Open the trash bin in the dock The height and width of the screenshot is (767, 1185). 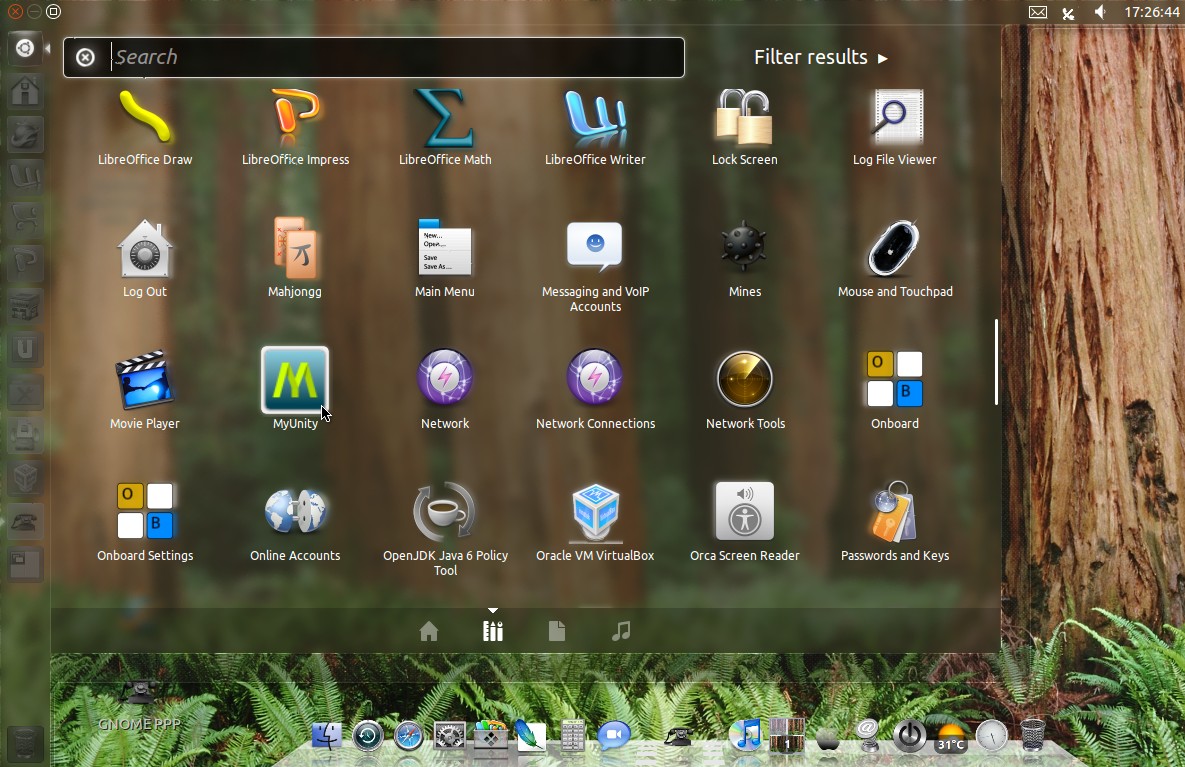pyautogui.click(x=1032, y=735)
